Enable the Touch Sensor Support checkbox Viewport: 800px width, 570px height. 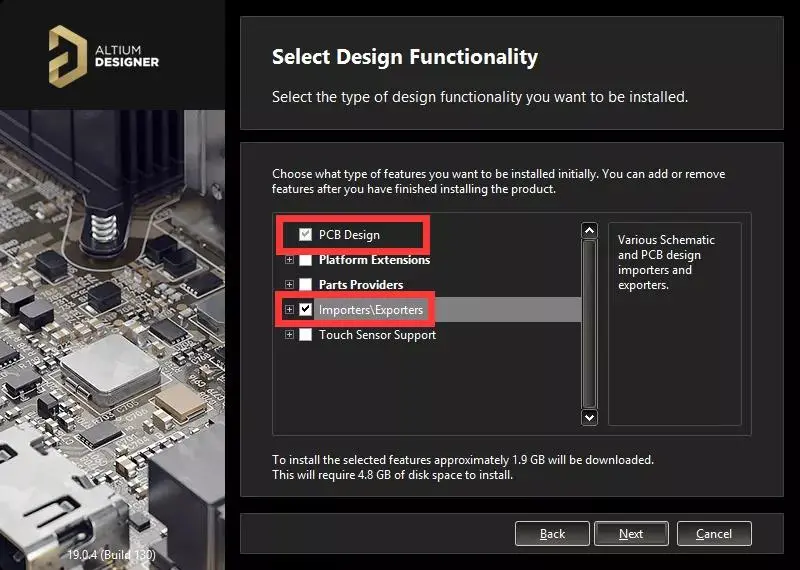coord(305,335)
